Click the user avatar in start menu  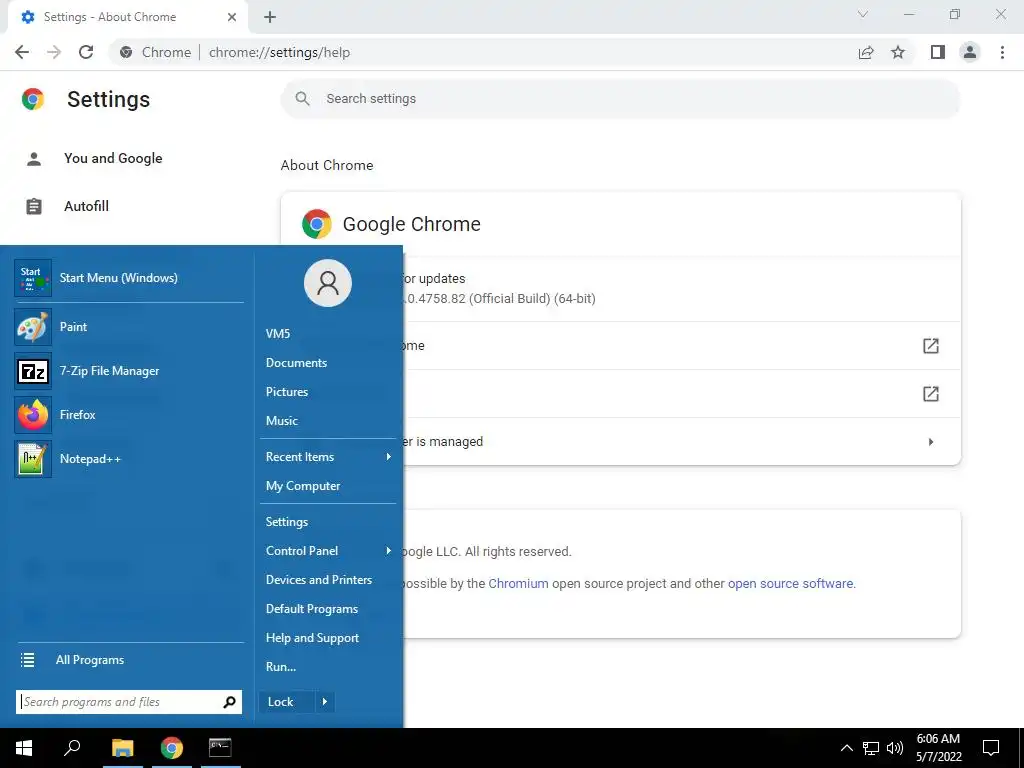pyautogui.click(x=328, y=283)
